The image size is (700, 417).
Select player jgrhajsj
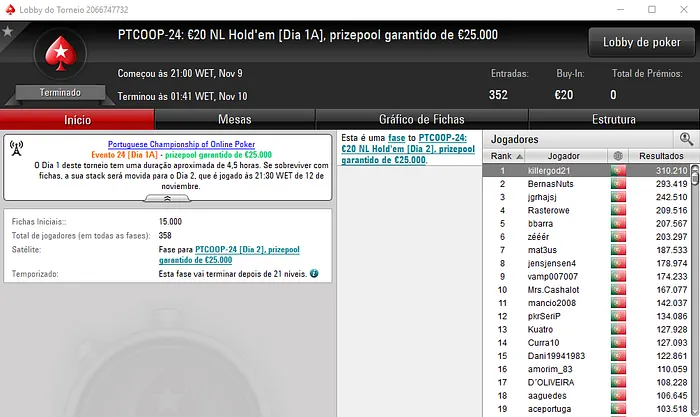[x=542, y=197]
